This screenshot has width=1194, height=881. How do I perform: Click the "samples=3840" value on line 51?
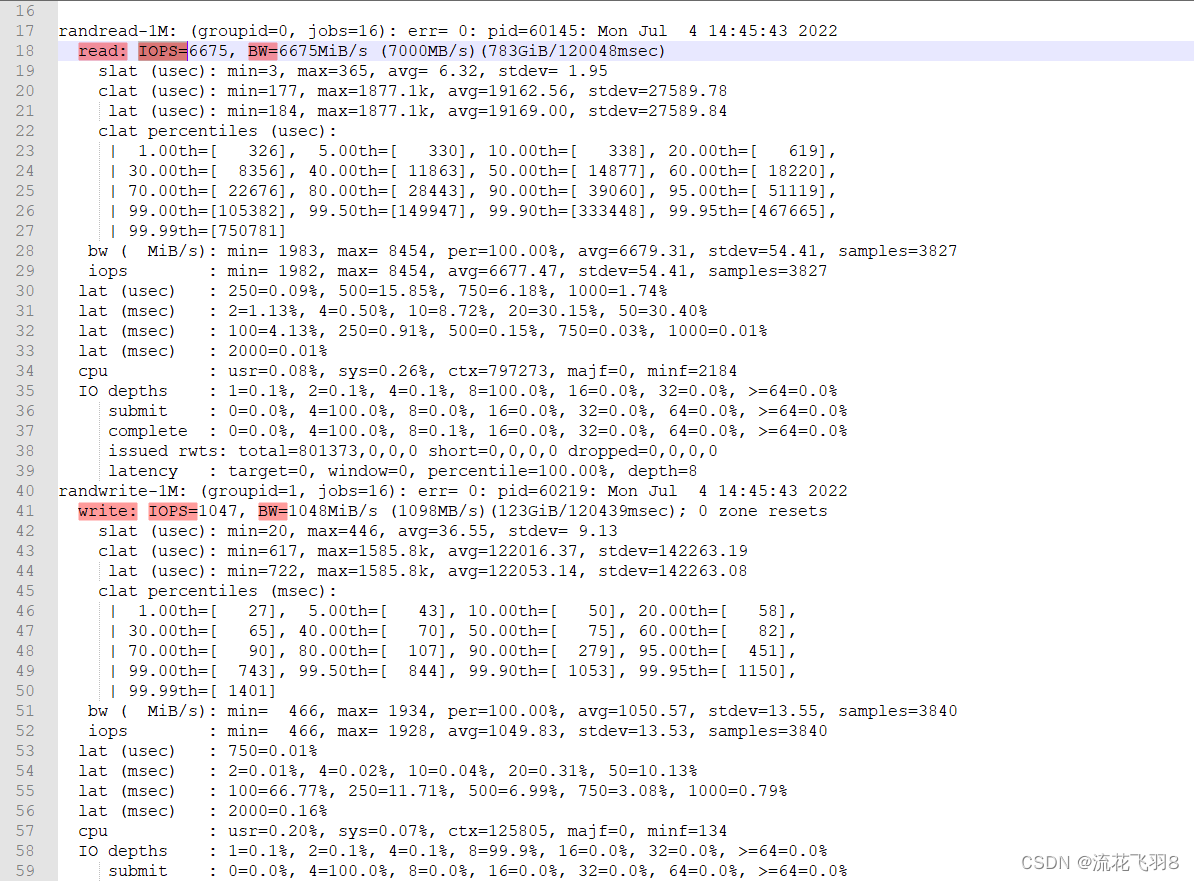(901, 710)
